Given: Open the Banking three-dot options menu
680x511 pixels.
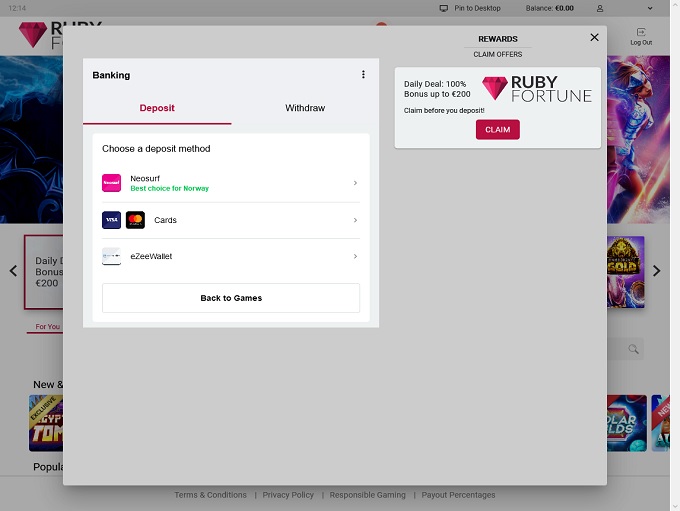Looking at the screenshot, I should pos(363,75).
